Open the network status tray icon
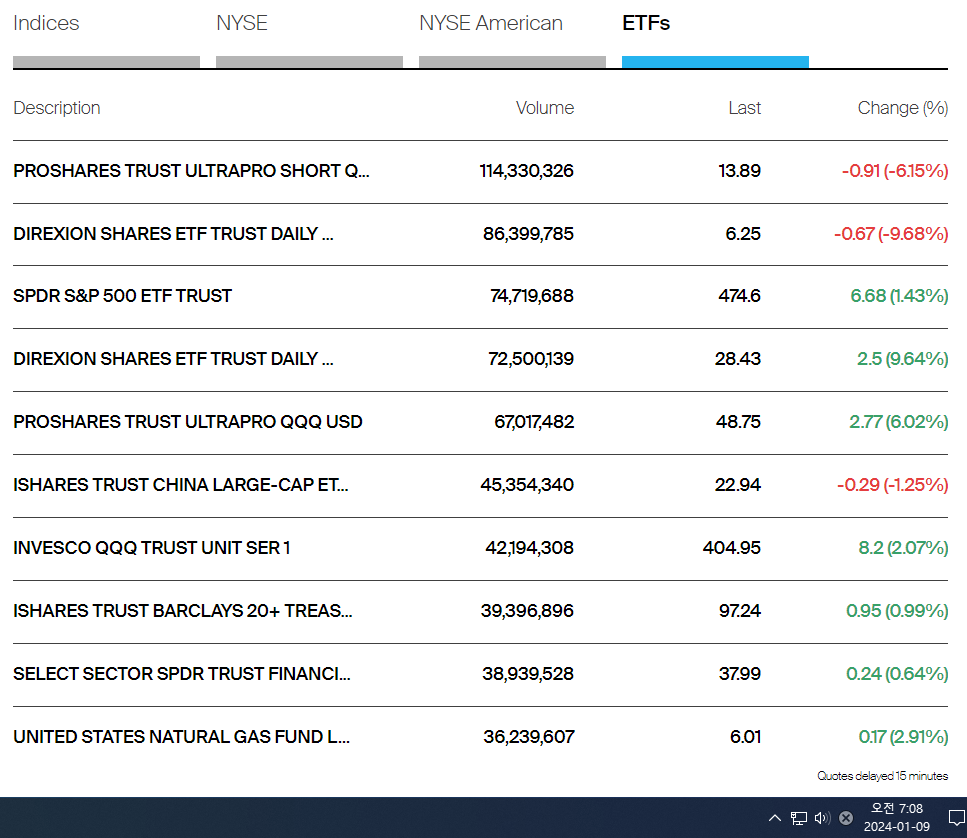Screen dimensions: 967x838 pyautogui.click(x=799, y=818)
